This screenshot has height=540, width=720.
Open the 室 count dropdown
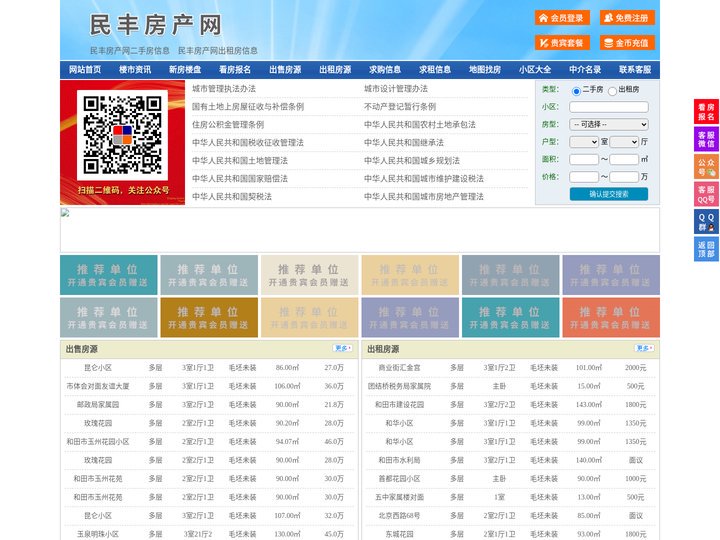coord(584,142)
